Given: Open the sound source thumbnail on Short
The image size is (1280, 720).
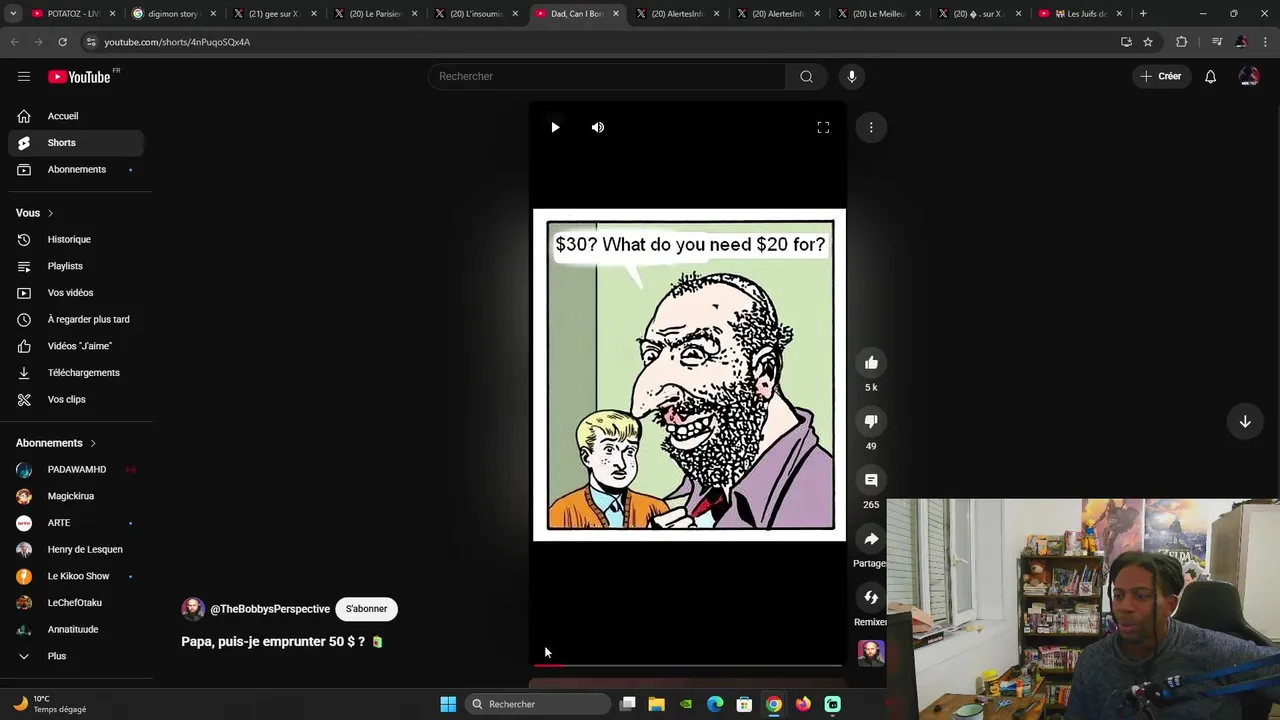Looking at the screenshot, I should coord(871,653).
